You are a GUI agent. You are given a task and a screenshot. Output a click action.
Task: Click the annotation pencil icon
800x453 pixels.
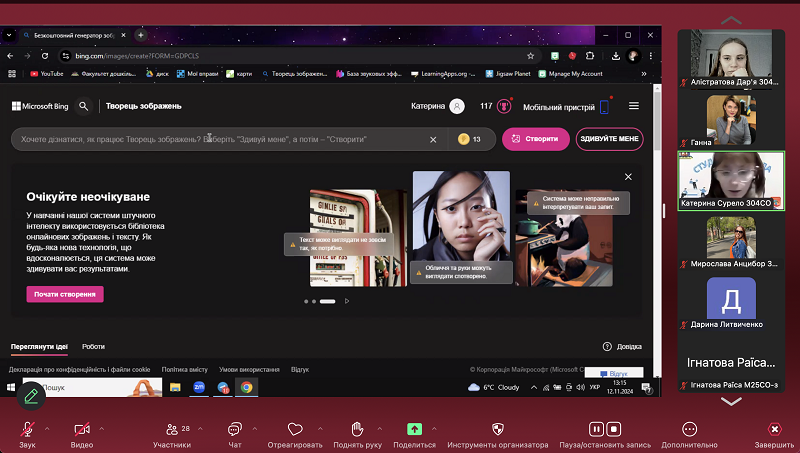pyautogui.click(x=31, y=396)
